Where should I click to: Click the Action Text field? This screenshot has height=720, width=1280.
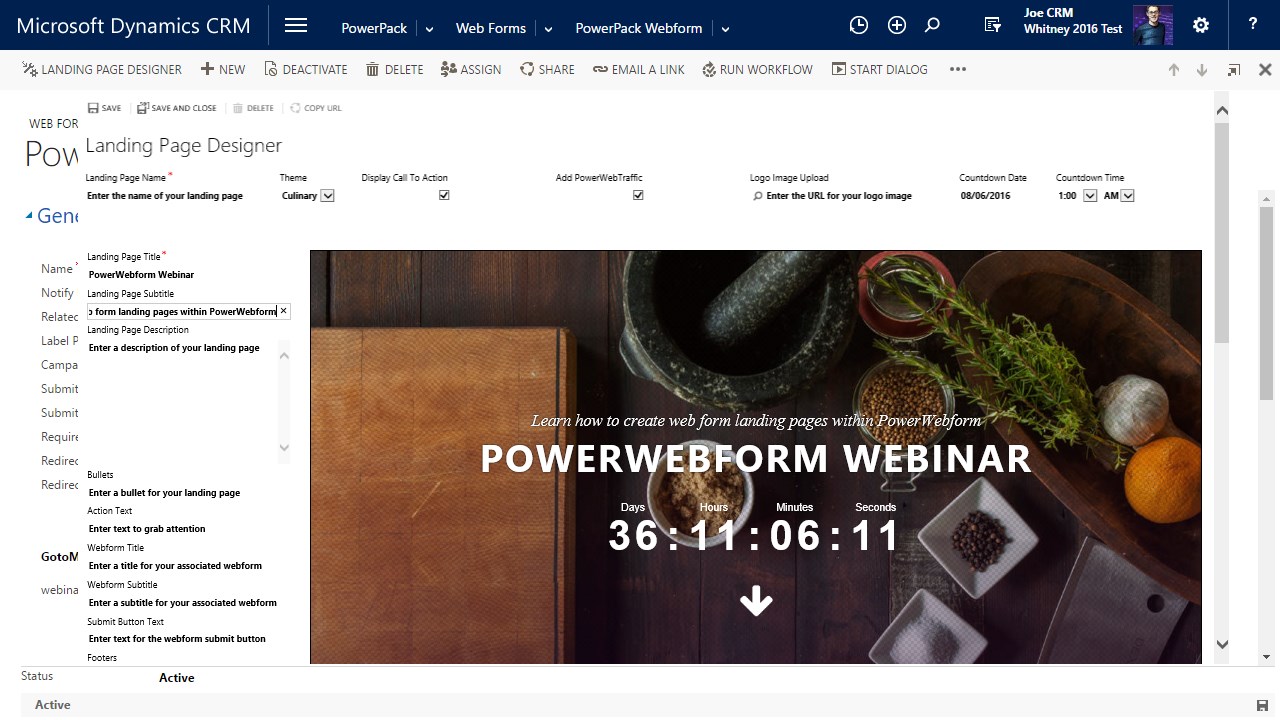click(188, 529)
